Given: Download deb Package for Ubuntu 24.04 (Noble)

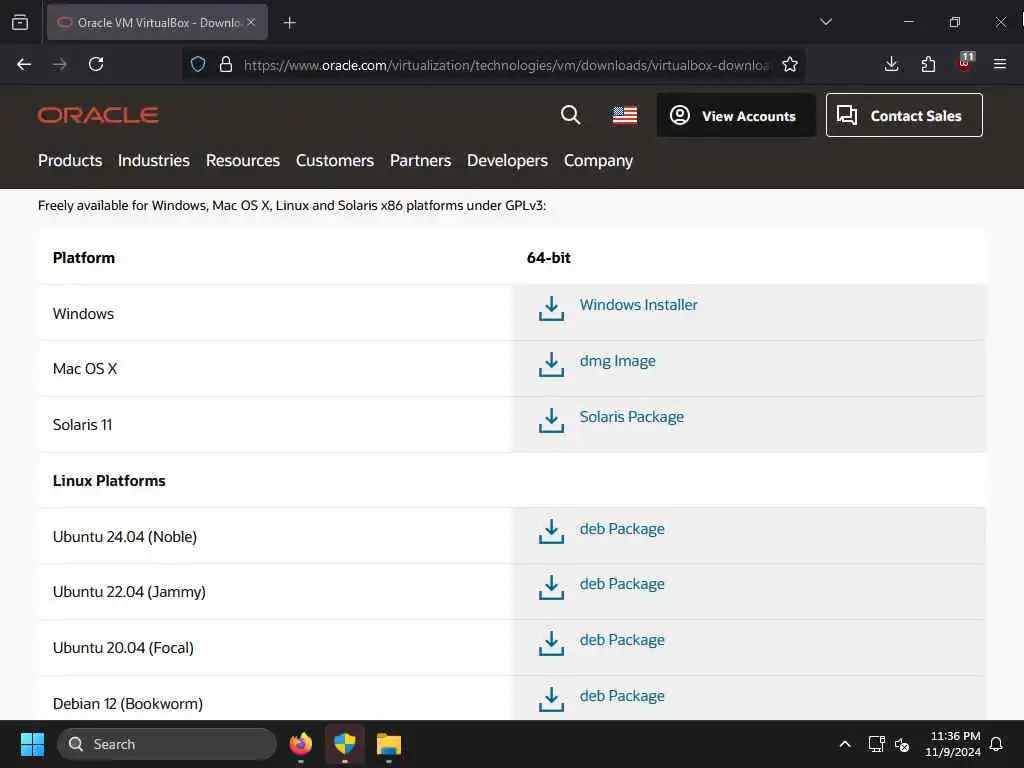Looking at the screenshot, I should point(622,528).
